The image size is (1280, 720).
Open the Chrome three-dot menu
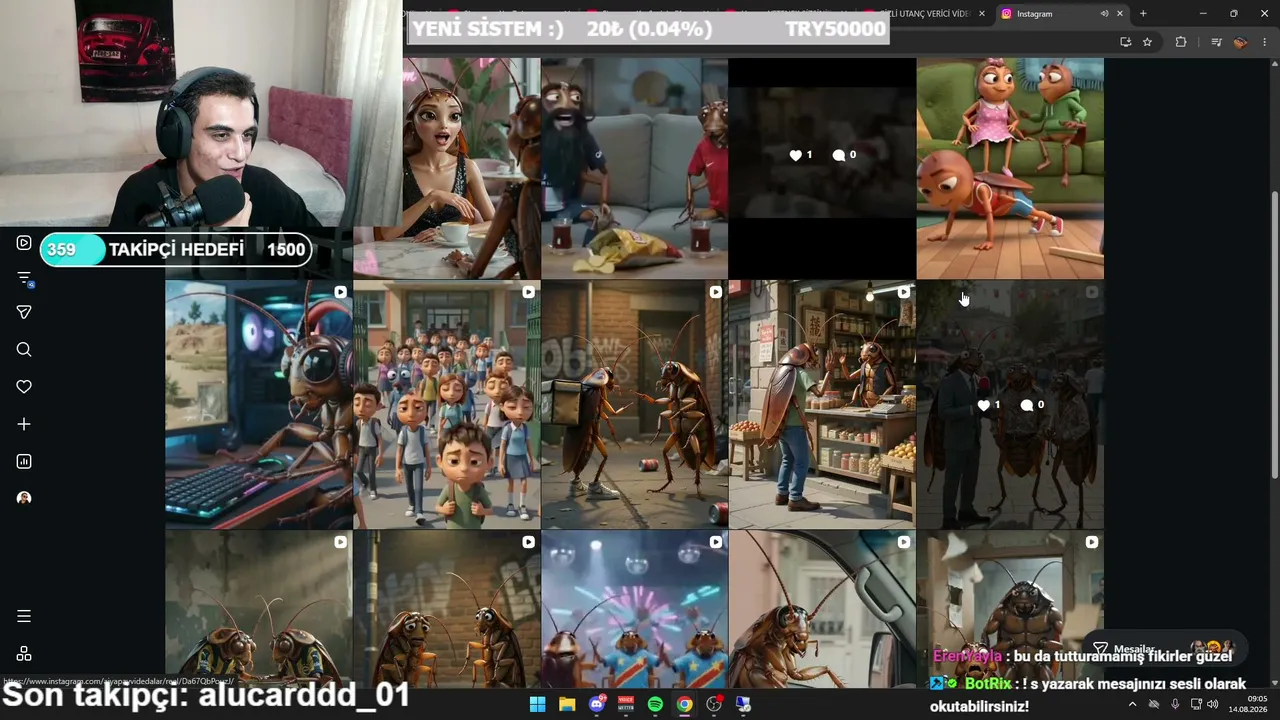point(1265,42)
